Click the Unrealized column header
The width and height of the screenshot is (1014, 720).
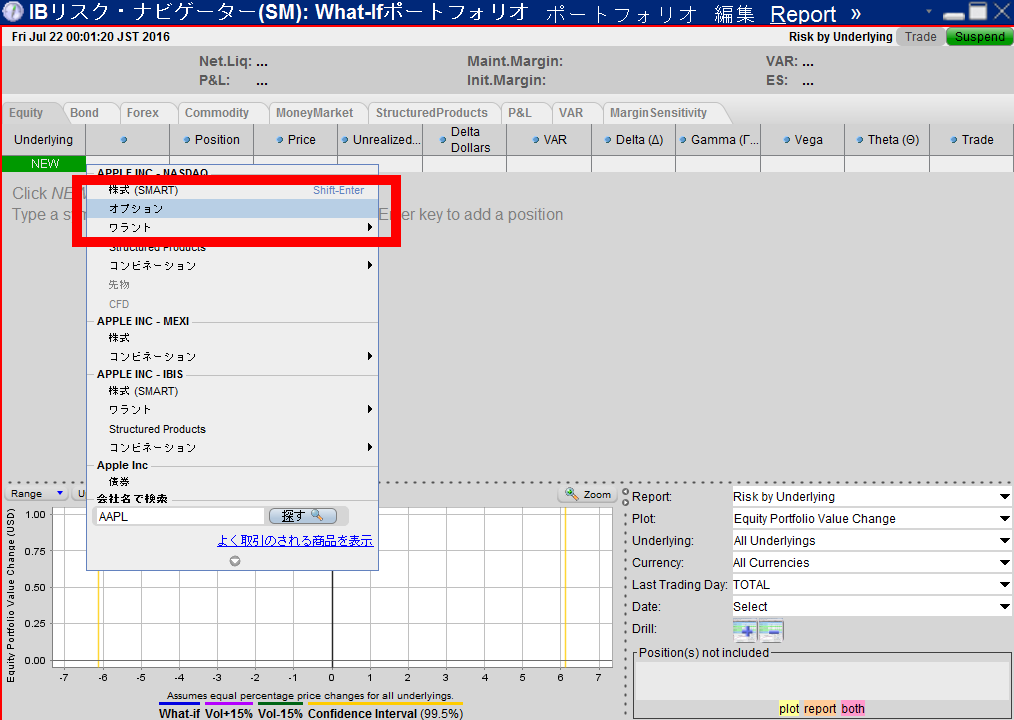[x=380, y=140]
